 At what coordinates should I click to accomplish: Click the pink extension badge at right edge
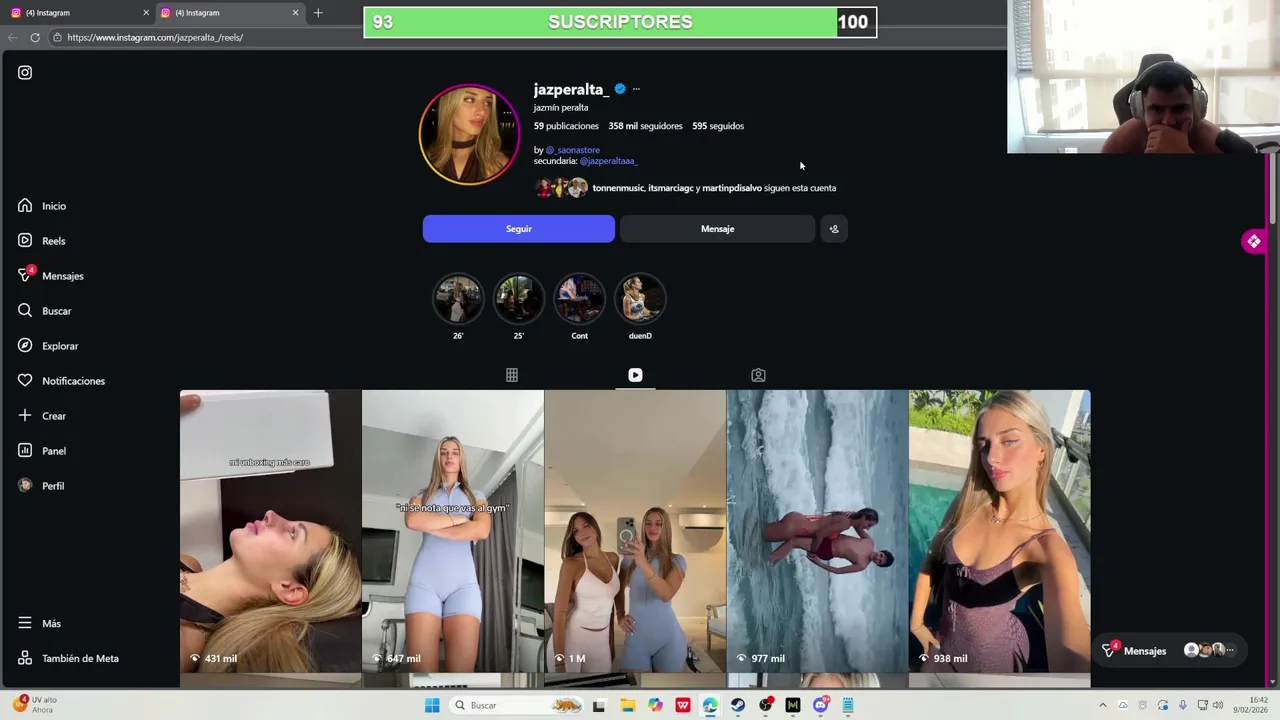click(x=1254, y=241)
